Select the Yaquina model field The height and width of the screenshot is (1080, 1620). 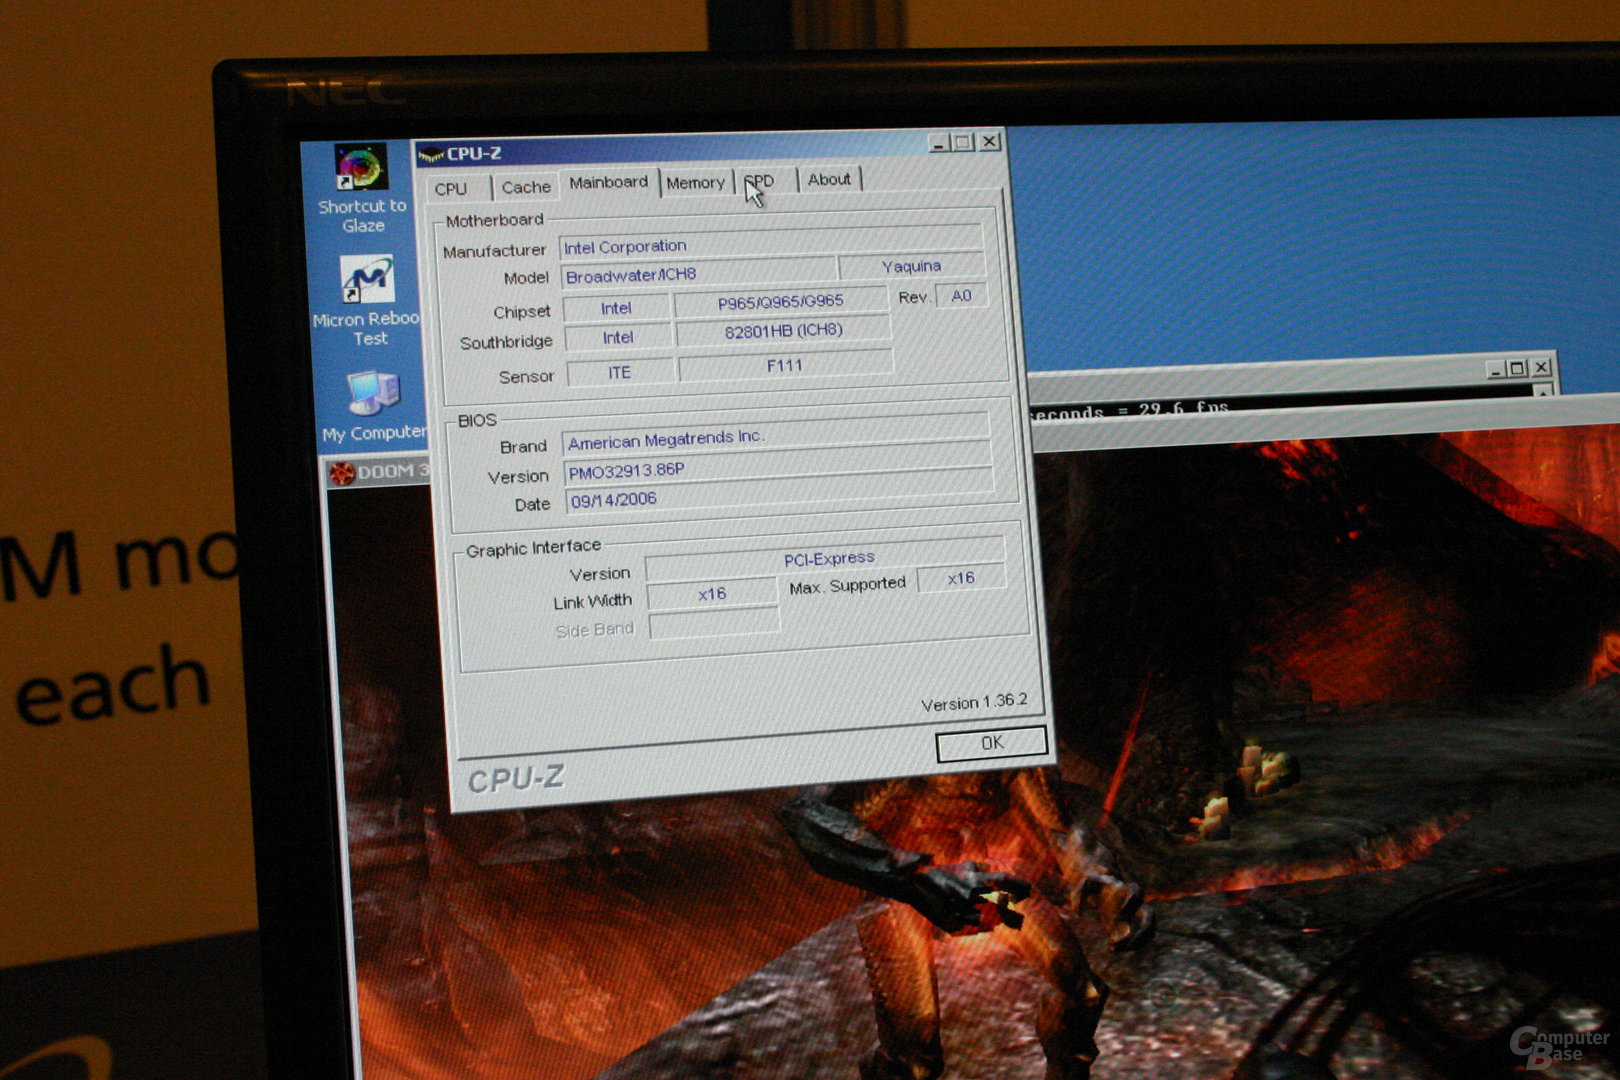tap(911, 266)
